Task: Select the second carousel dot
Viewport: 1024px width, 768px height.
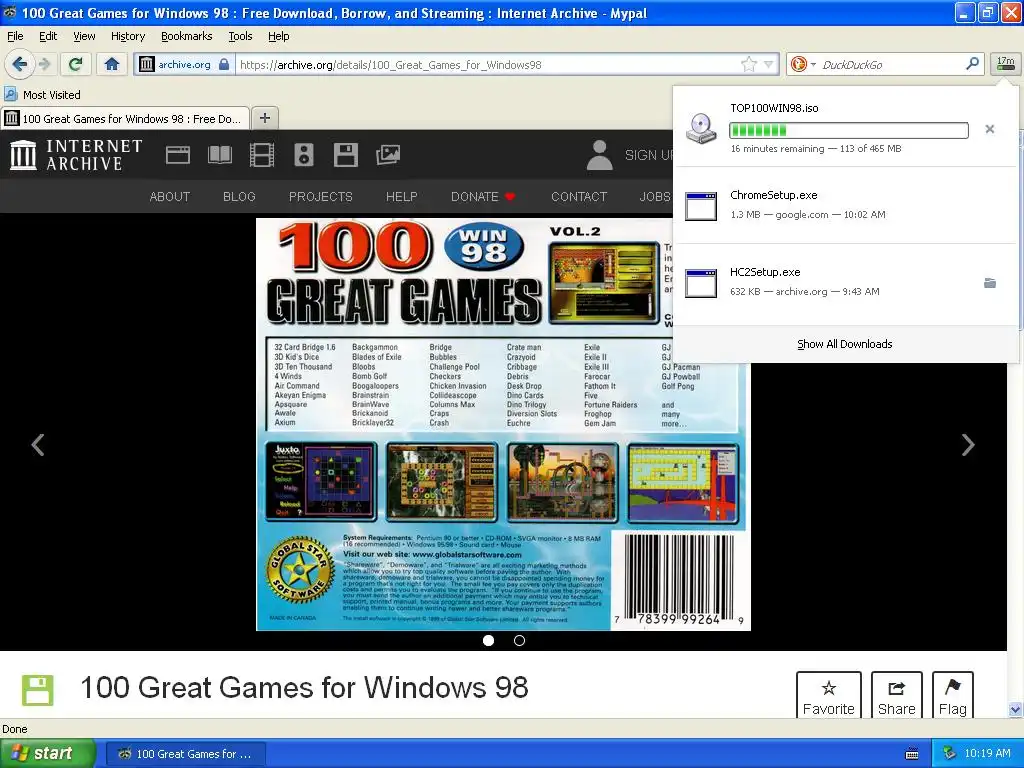Action: click(519, 641)
